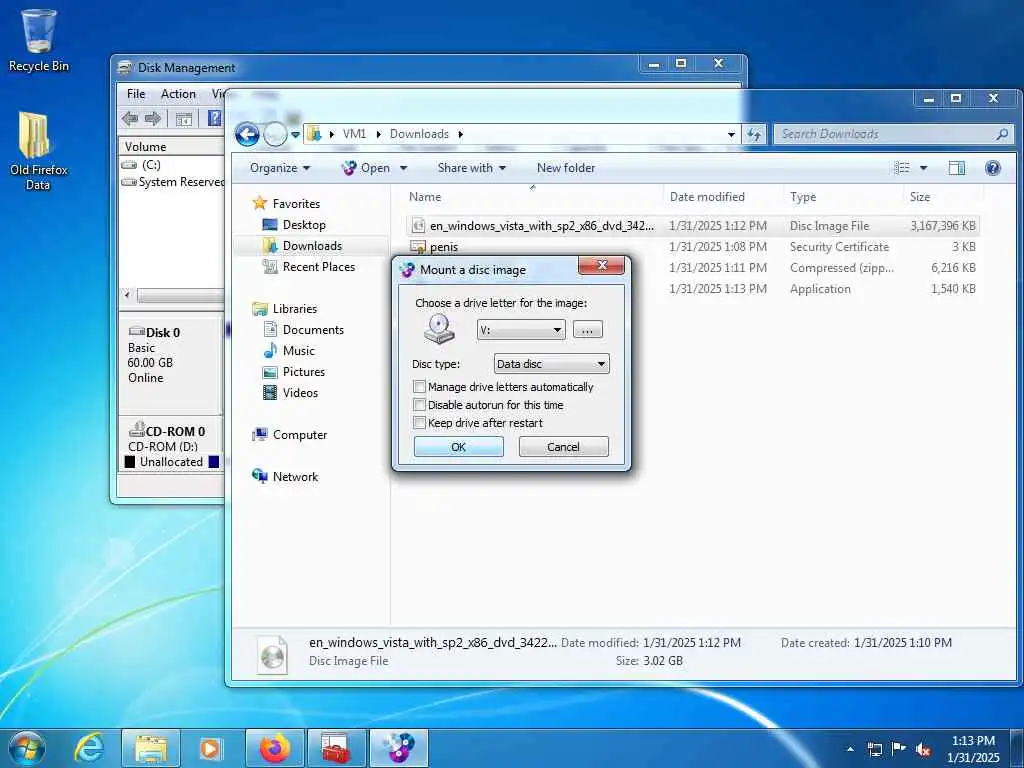
Task: Click the virtual drive icon in Mount dialog
Action: pyautogui.click(x=439, y=328)
